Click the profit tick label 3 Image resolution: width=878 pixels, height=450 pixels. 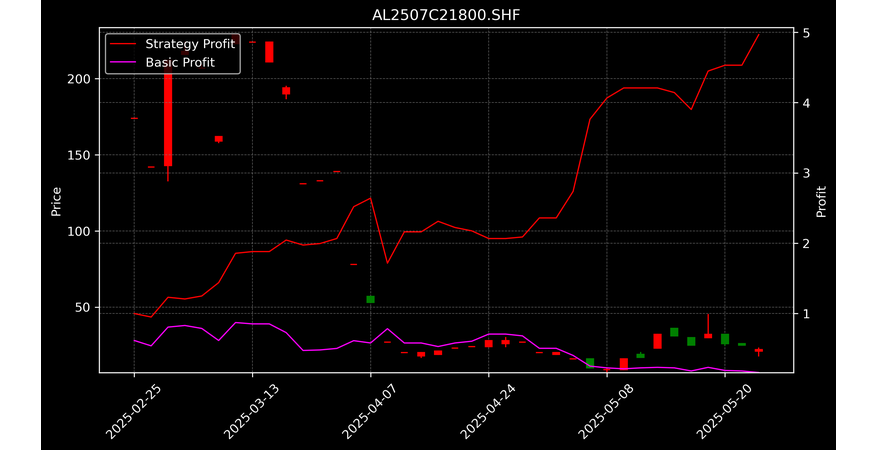click(x=806, y=173)
